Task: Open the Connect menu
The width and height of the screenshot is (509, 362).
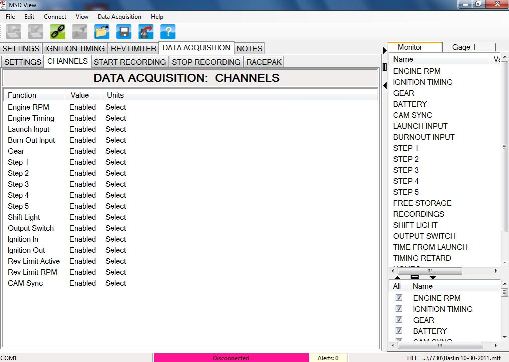Action: coord(55,16)
